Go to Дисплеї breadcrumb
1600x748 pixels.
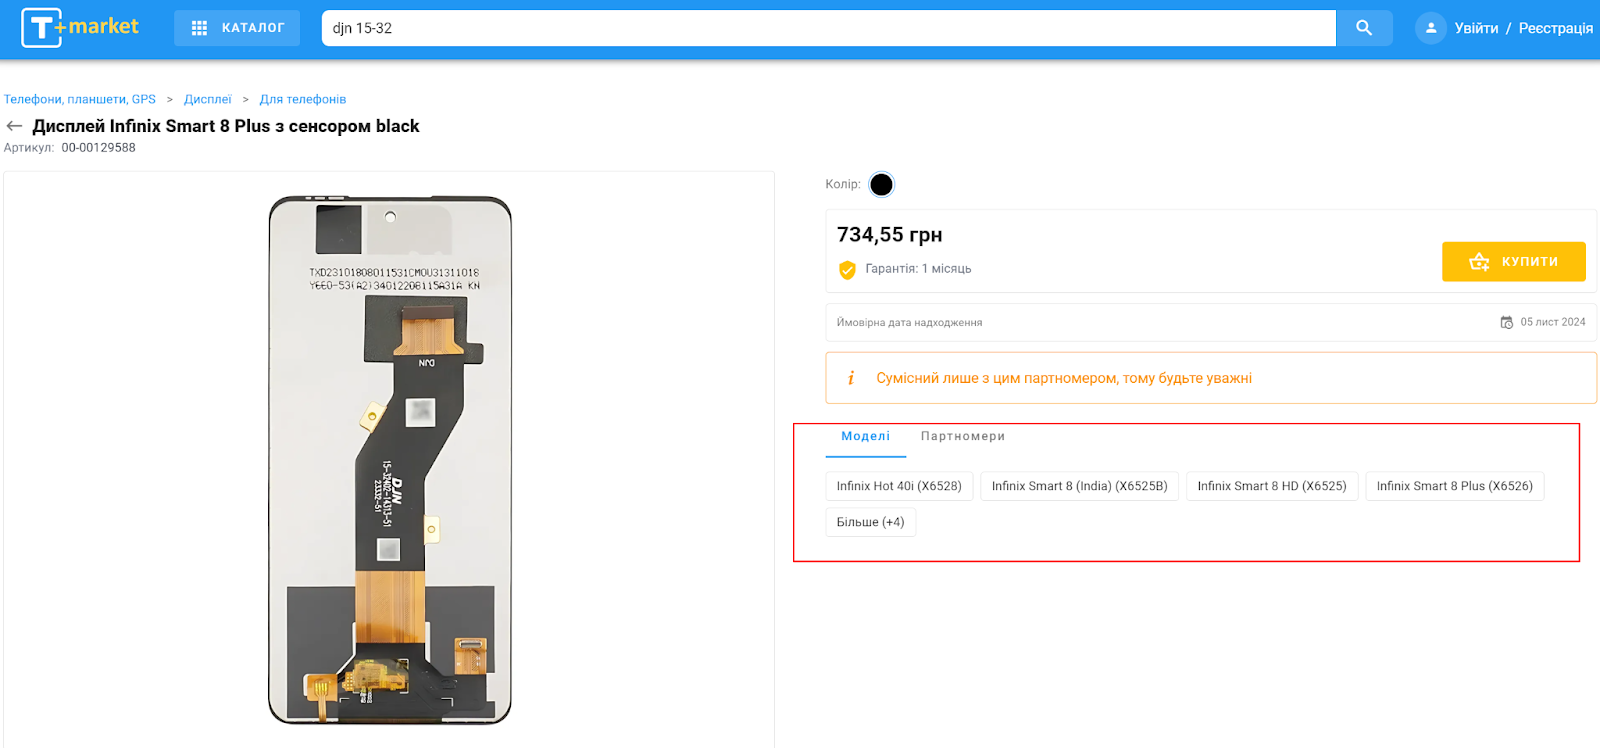(x=207, y=99)
